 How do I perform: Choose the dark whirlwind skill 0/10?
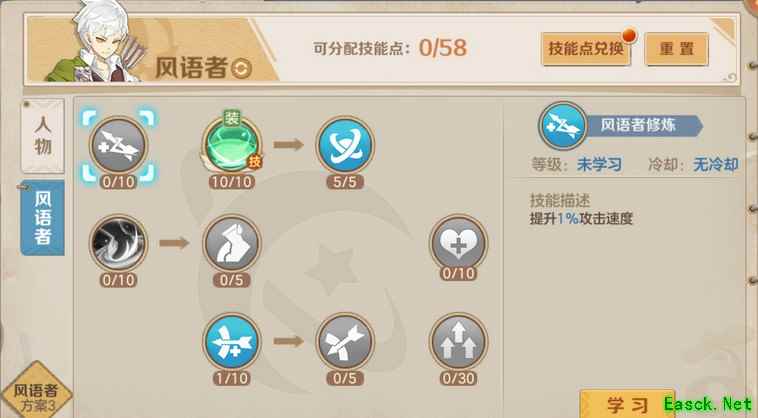coord(118,244)
